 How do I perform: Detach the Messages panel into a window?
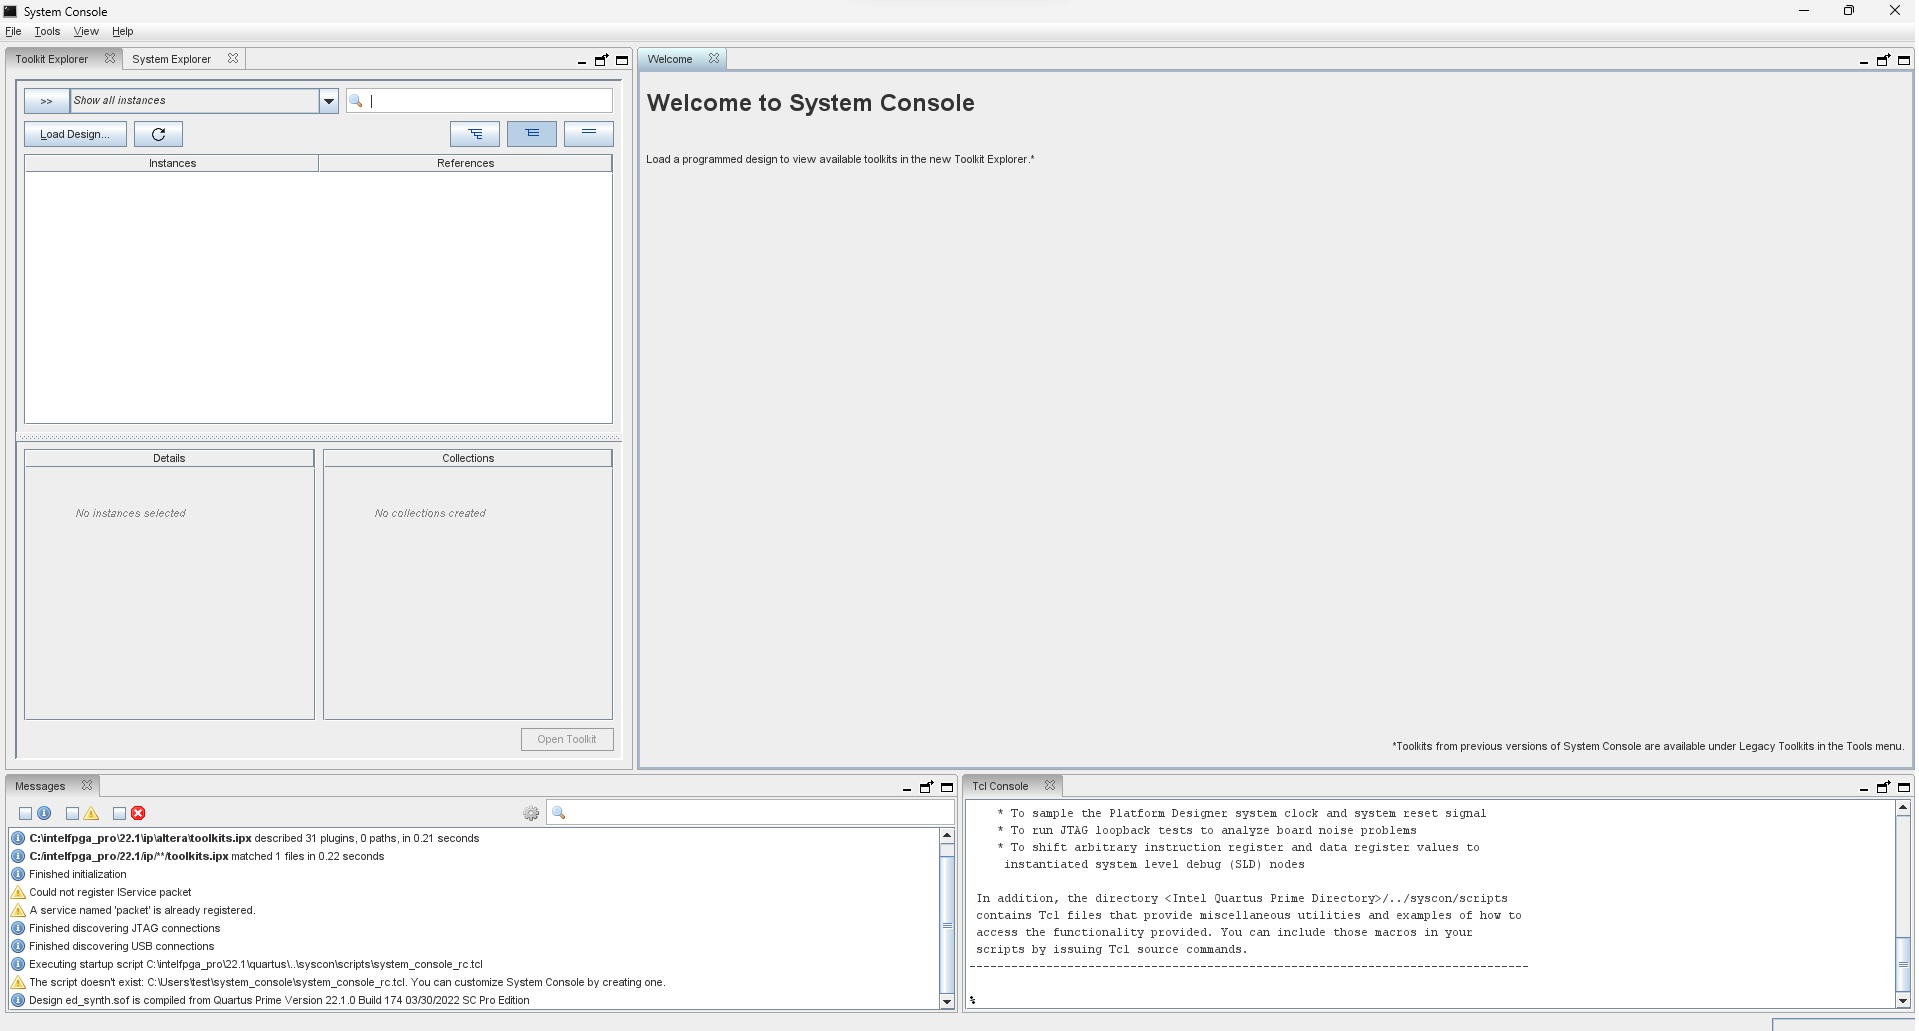click(x=926, y=787)
